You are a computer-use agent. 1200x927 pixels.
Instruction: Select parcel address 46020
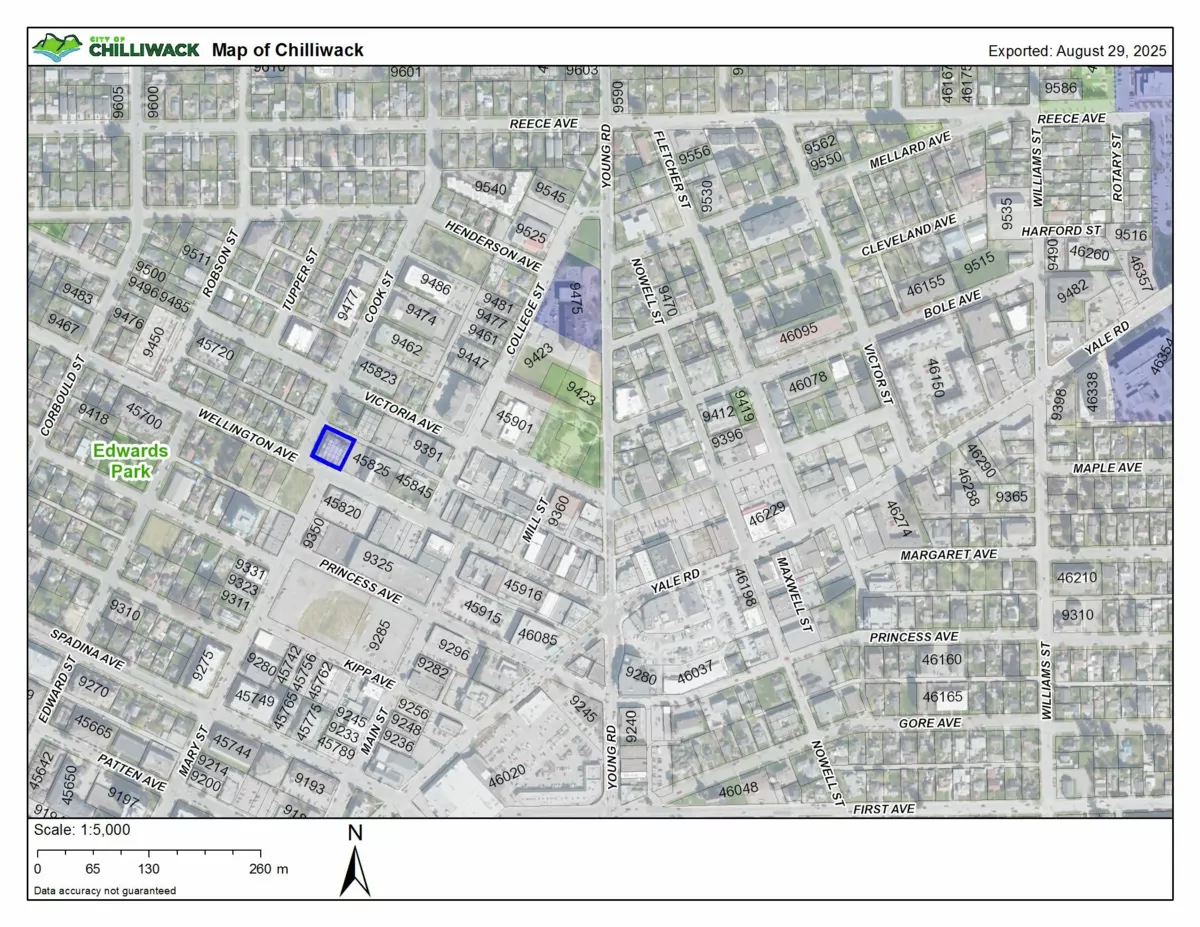507,775
